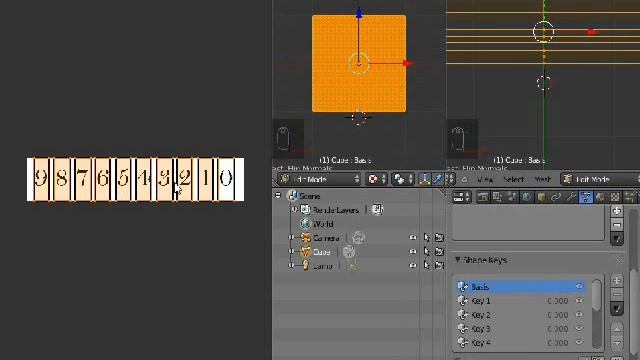Screen dimensions: 640x360
Task: Toggle Cube renderability icon
Action: coord(439,251)
